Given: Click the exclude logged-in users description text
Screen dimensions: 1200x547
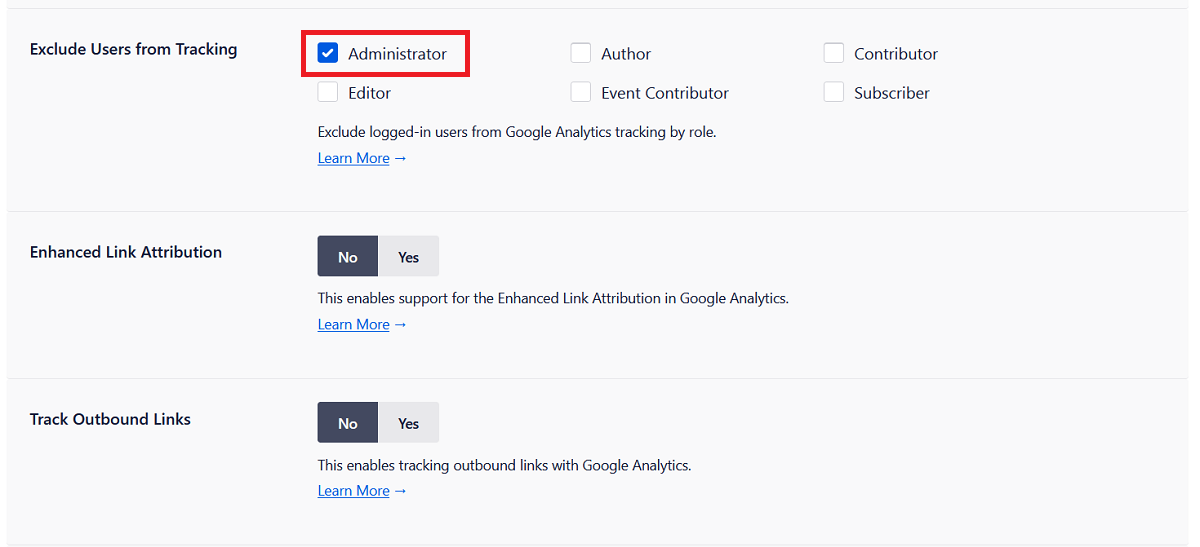Looking at the screenshot, I should (517, 132).
